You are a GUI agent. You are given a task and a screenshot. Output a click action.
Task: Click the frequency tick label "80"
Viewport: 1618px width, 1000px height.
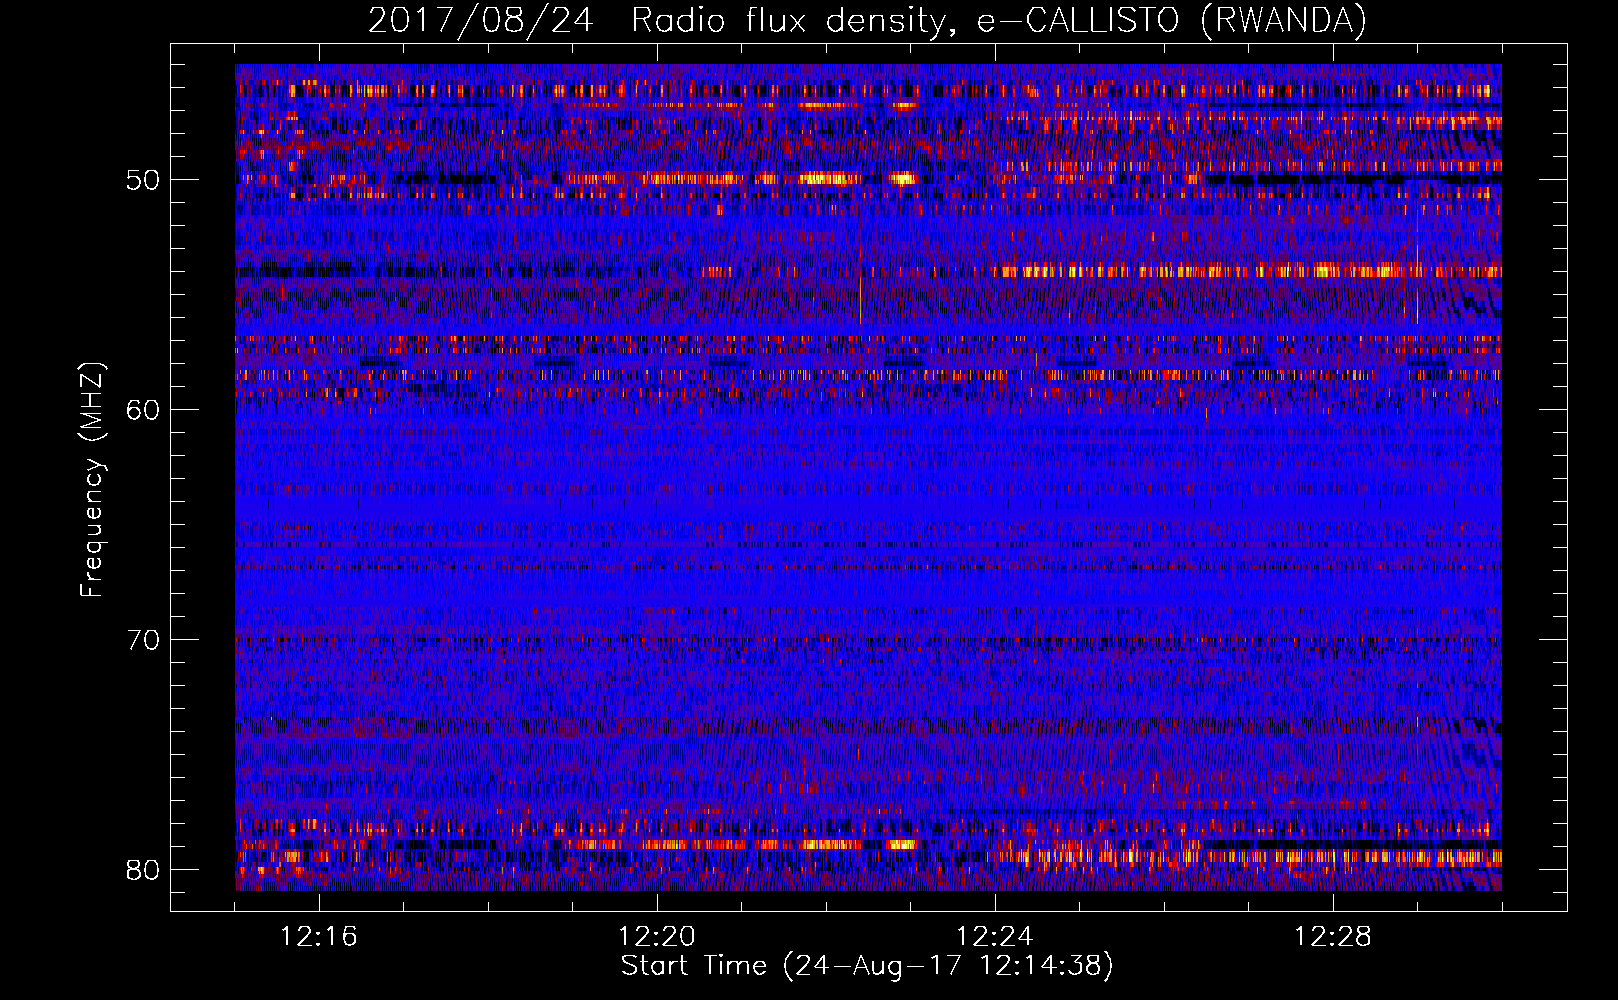143,870
